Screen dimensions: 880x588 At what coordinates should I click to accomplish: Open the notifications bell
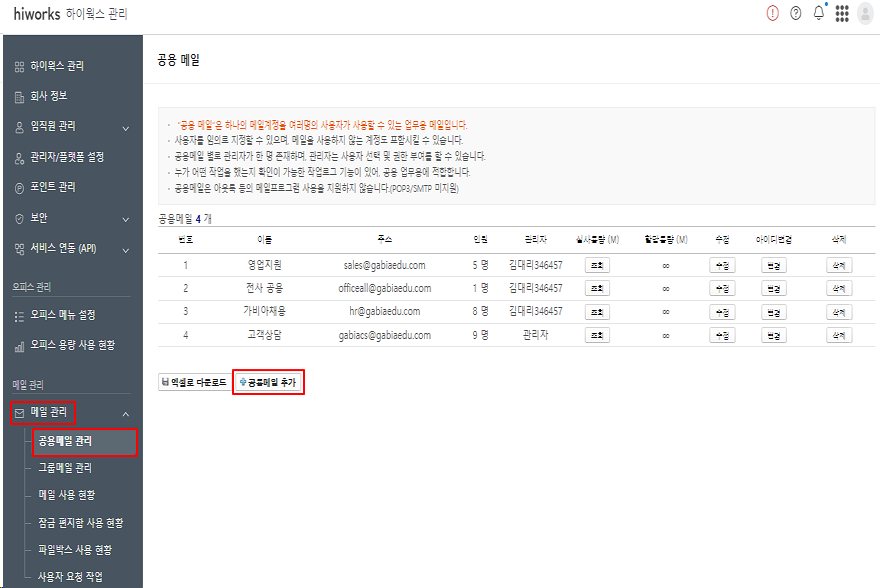point(819,12)
